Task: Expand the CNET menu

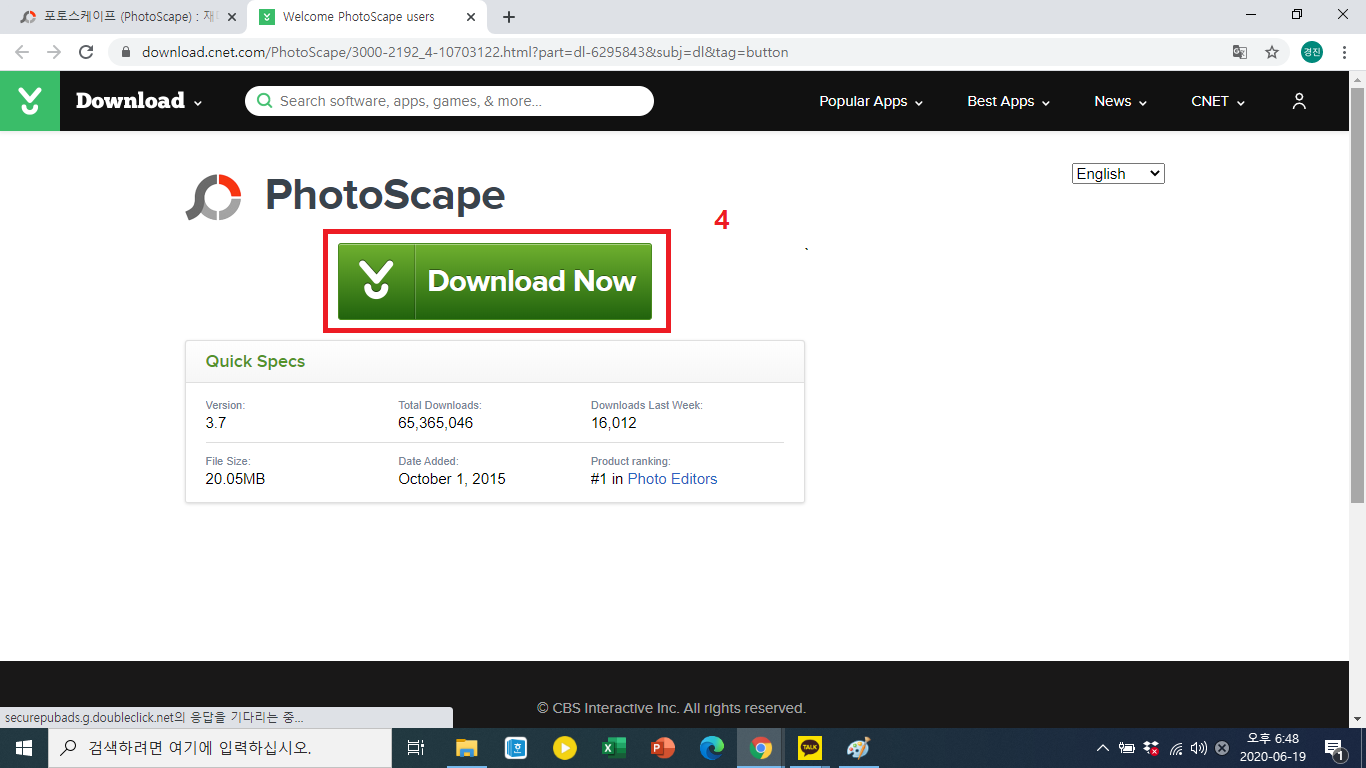Action: [1218, 101]
